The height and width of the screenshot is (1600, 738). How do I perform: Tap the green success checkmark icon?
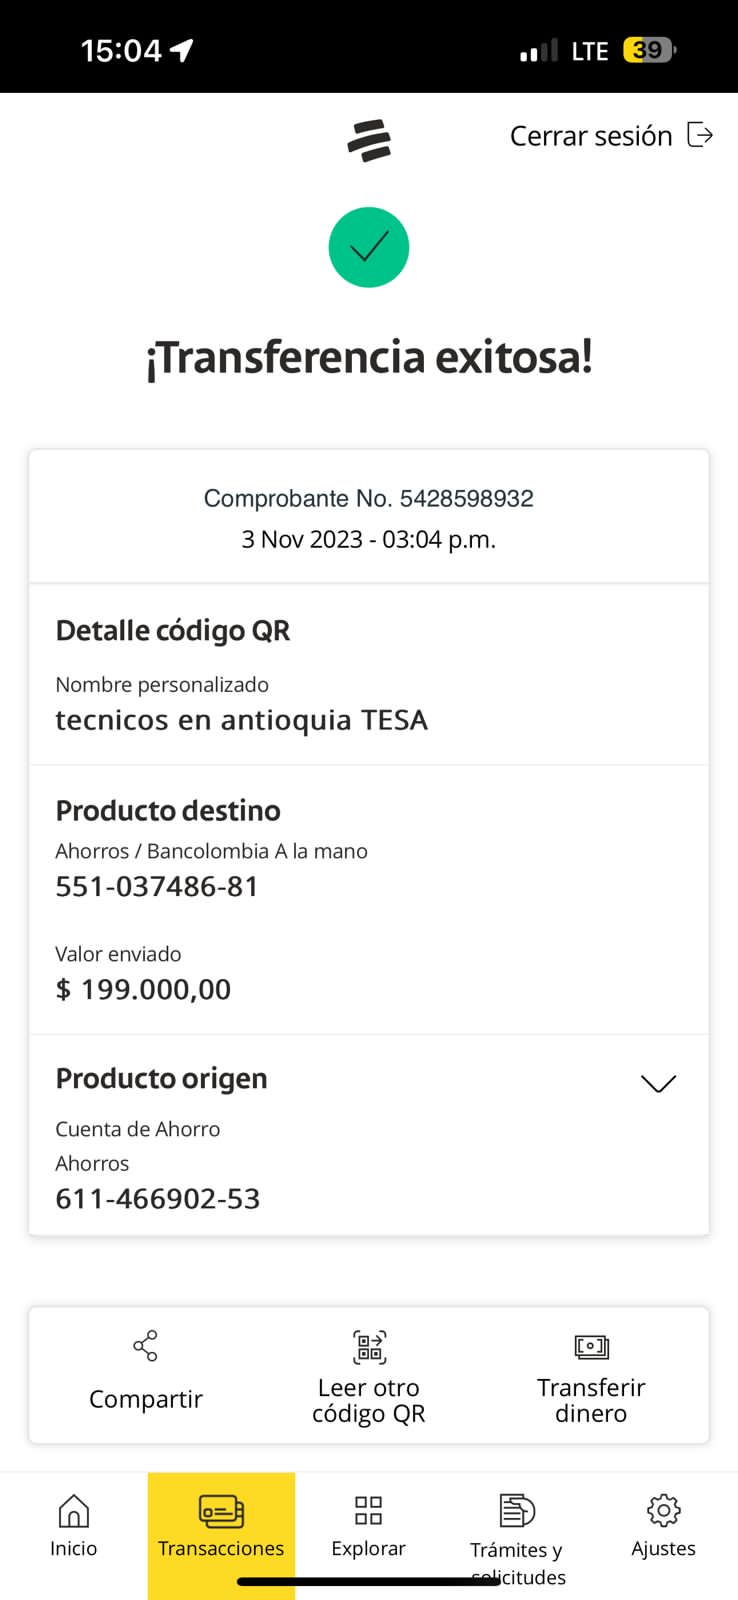(x=369, y=247)
